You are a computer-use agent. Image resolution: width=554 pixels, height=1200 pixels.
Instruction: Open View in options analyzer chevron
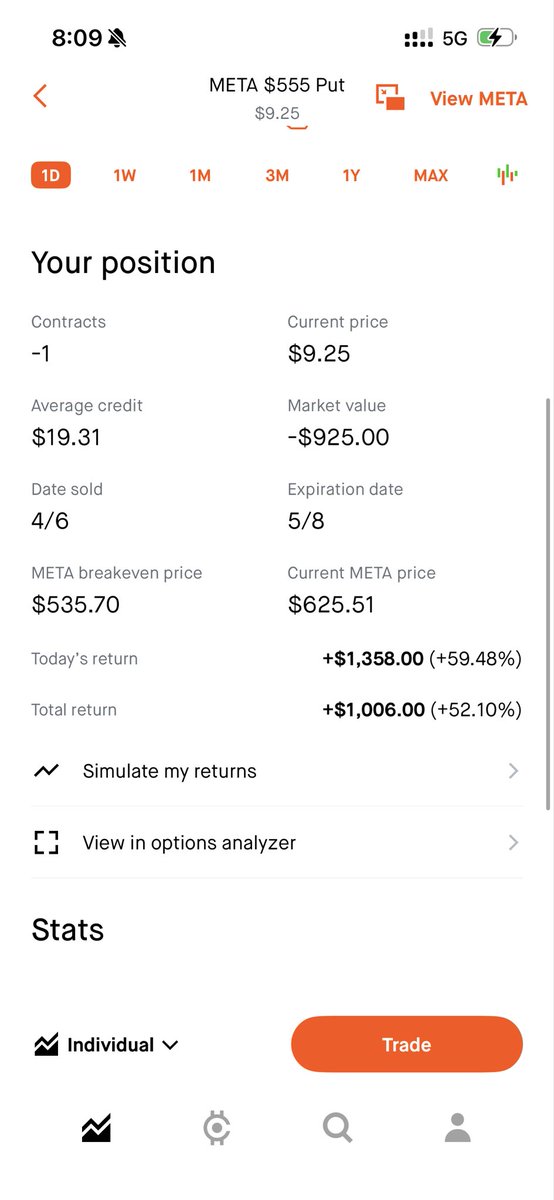[513, 843]
